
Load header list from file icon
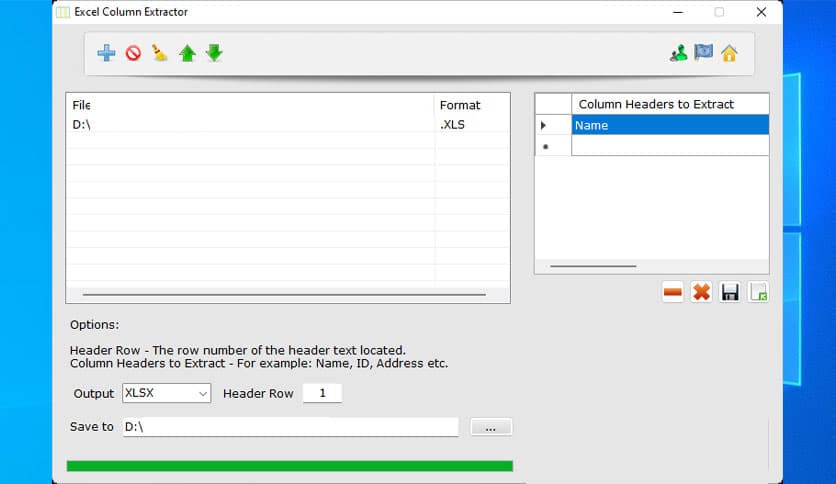pyautogui.click(x=758, y=292)
